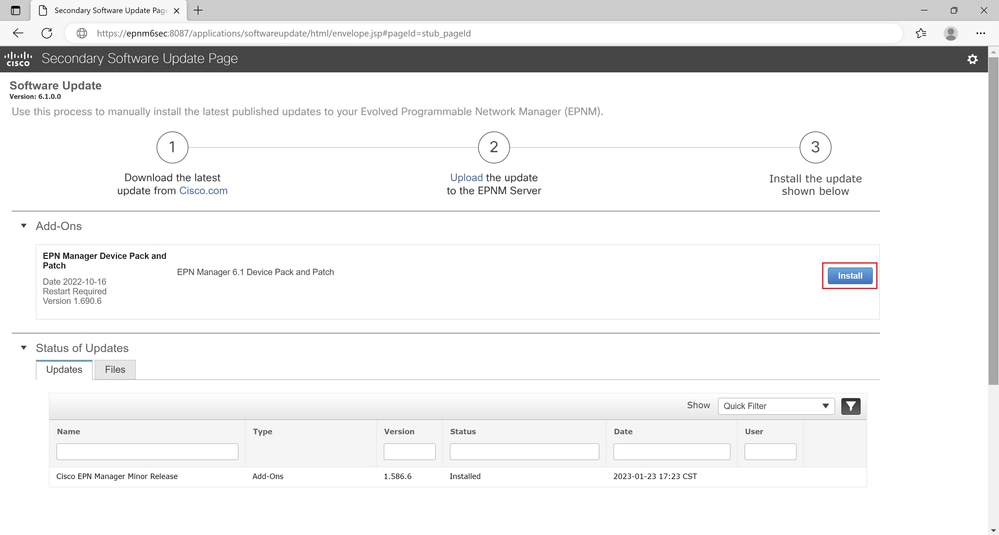
Task: Sort by the Name column header
Action: tap(68, 431)
